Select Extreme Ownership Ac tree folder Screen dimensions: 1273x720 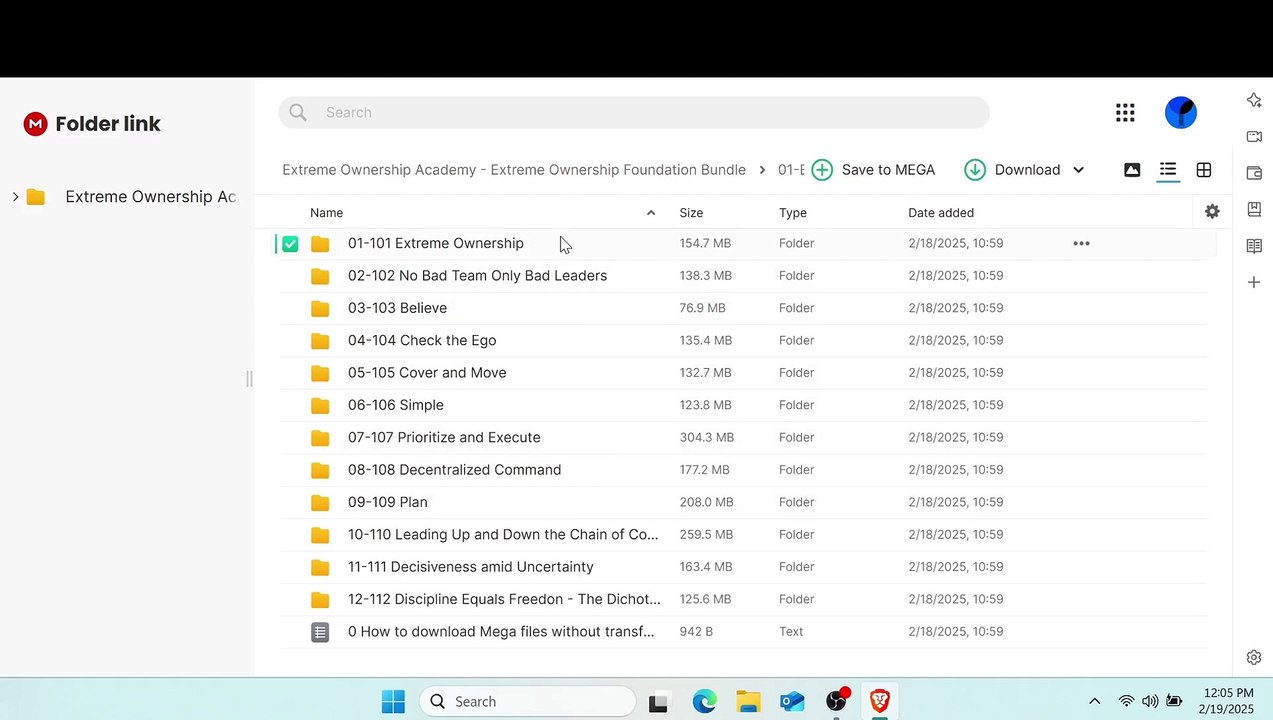[x=150, y=197]
